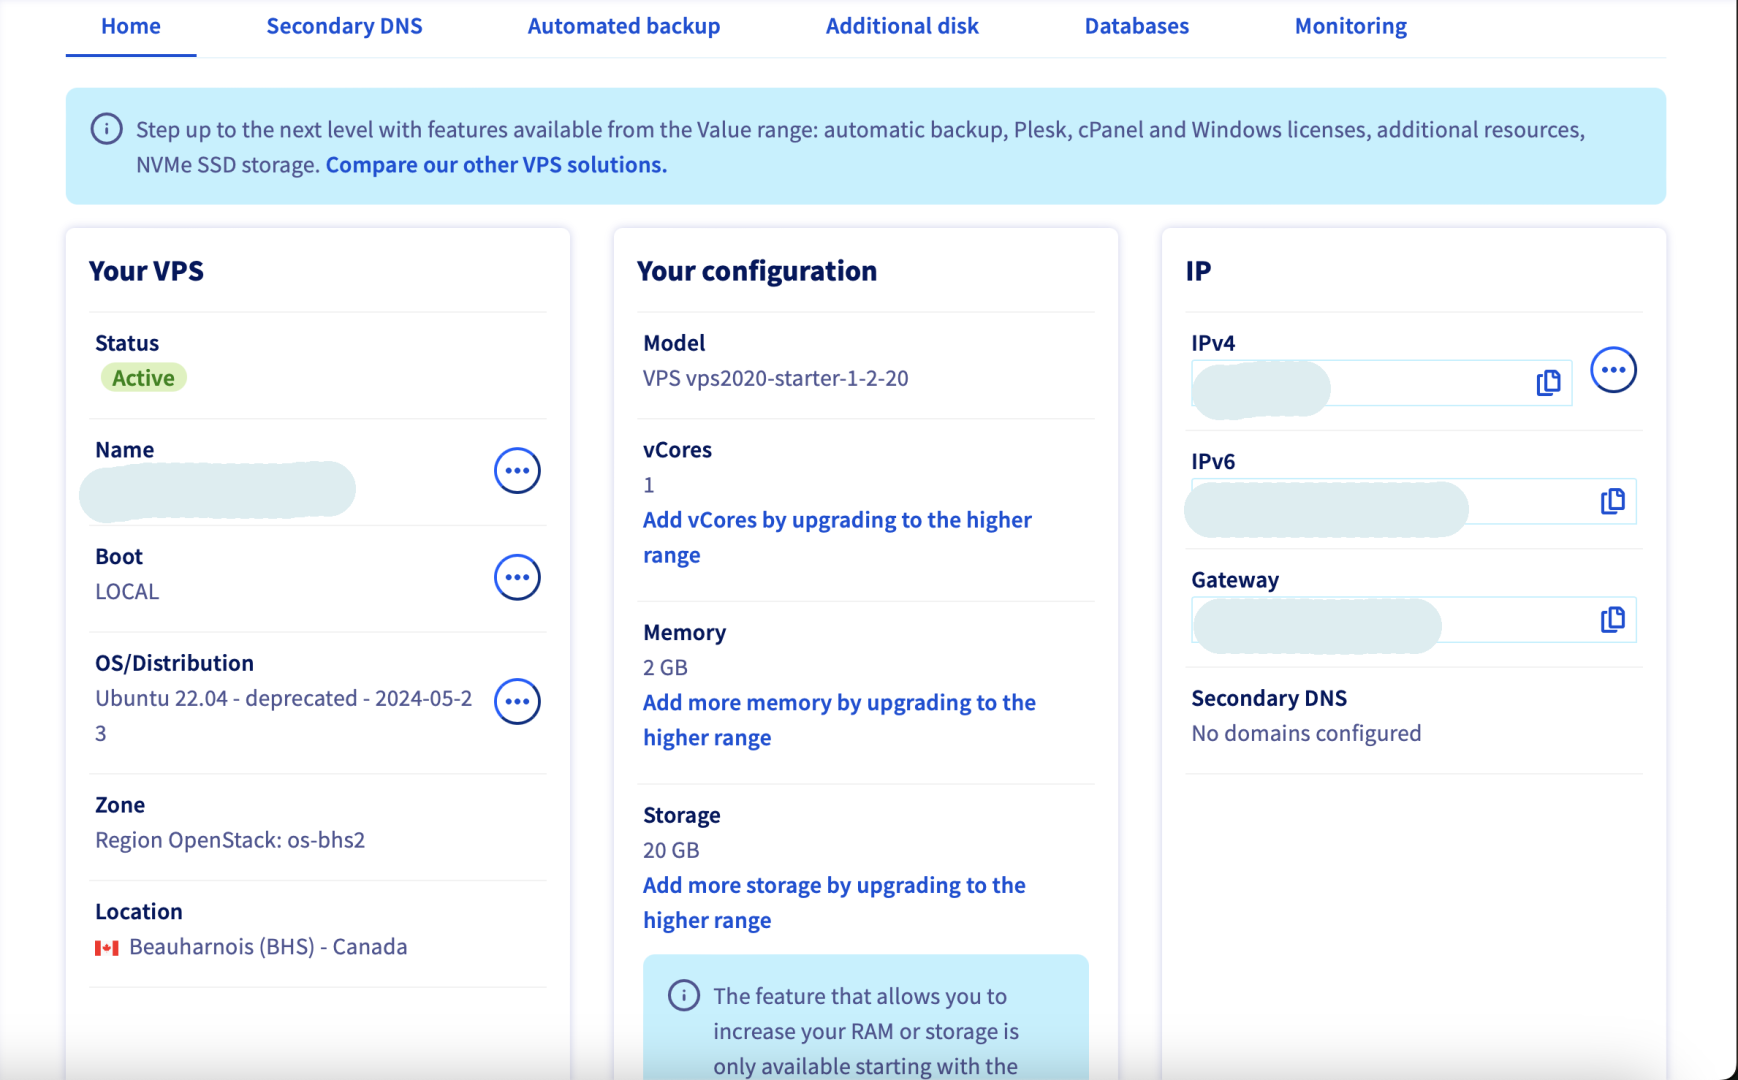Copy the IPv6 address
The height and width of the screenshot is (1080, 1738).
(x=1612, y=502)
